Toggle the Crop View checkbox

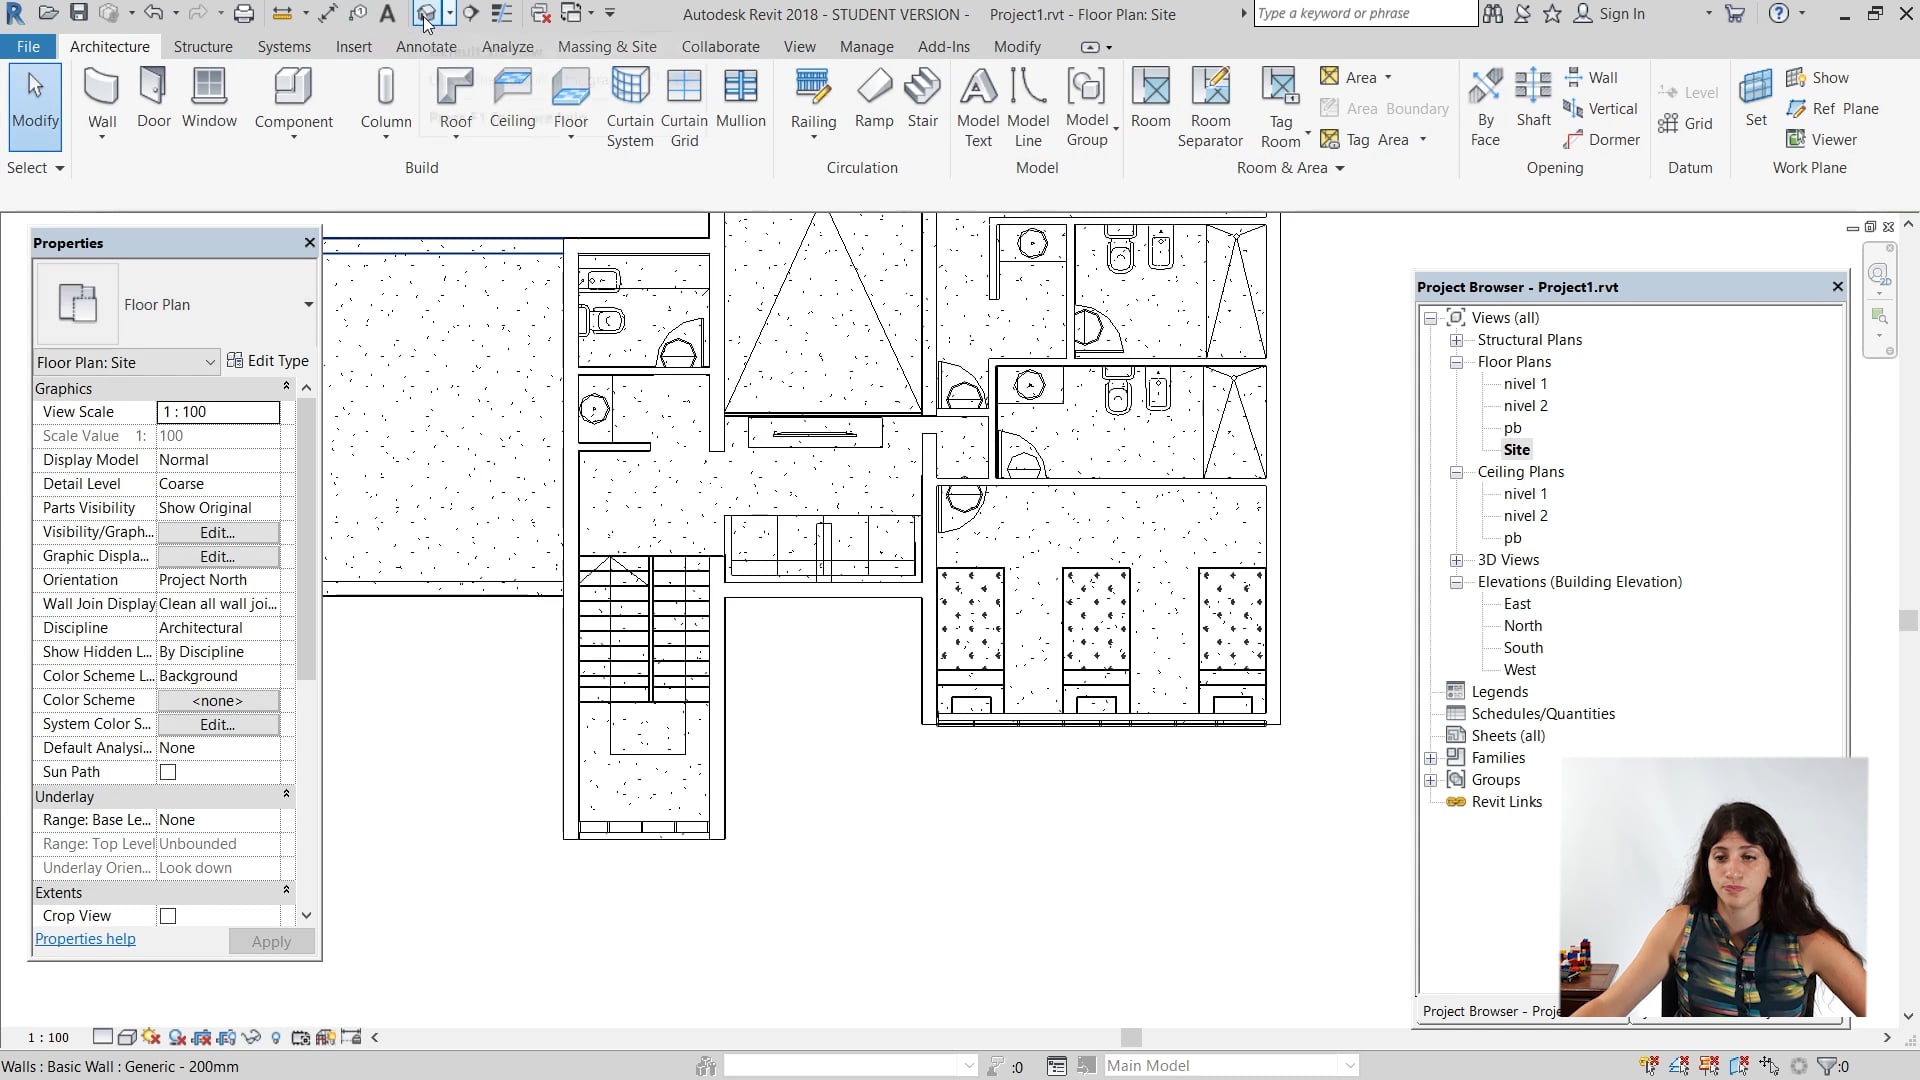point(167,915)
